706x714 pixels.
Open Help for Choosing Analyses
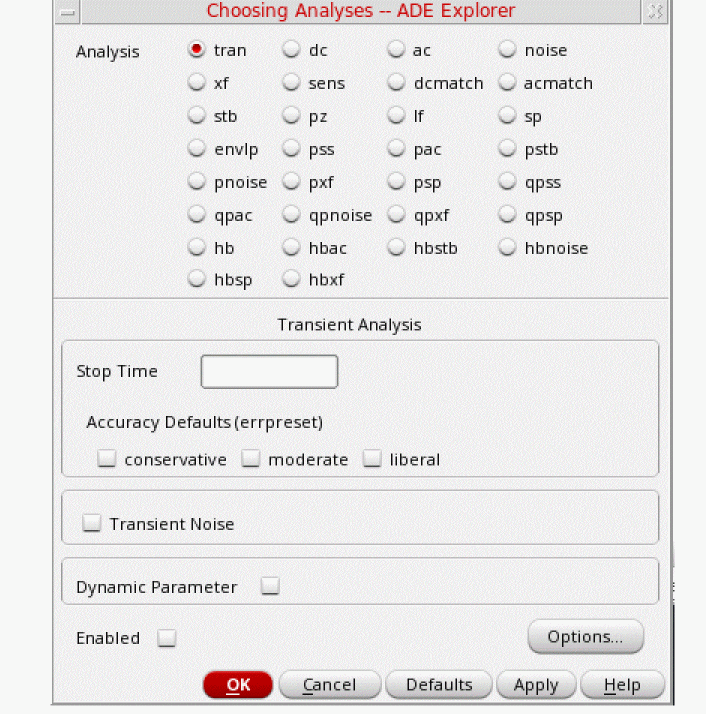[622, 684]
